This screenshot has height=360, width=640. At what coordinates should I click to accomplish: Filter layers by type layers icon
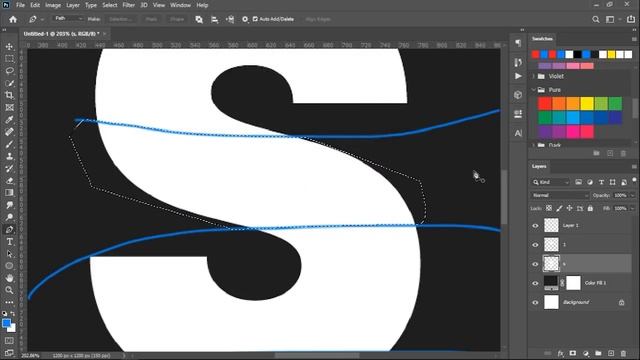coord(601,182)
